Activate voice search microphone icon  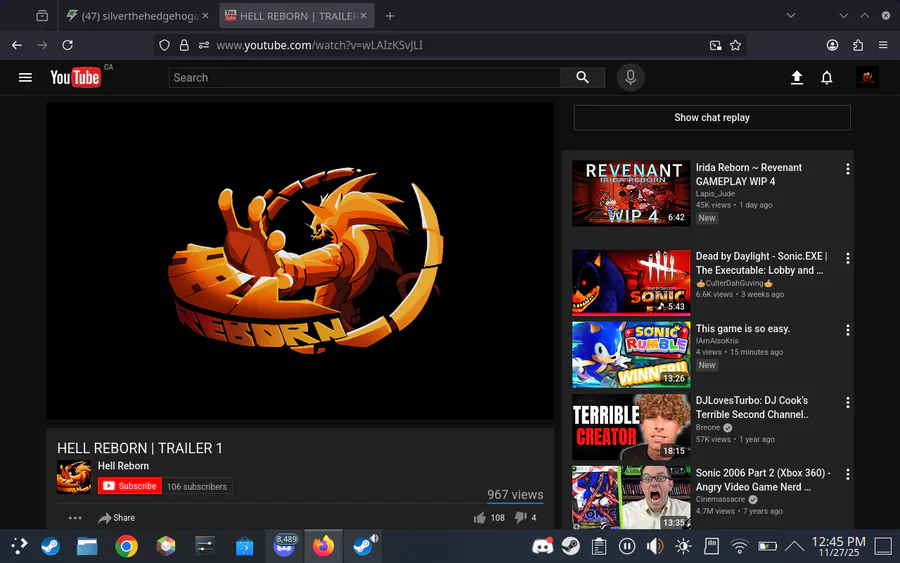pos(630,77)
